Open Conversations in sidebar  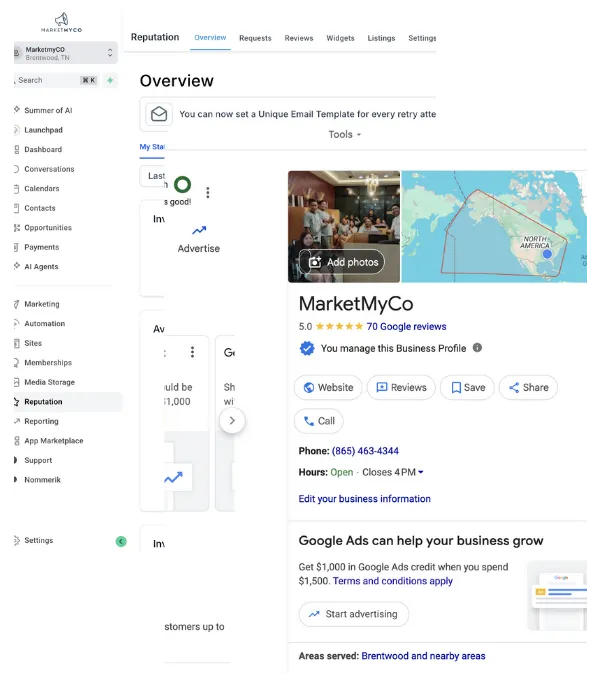coord(49,169)
